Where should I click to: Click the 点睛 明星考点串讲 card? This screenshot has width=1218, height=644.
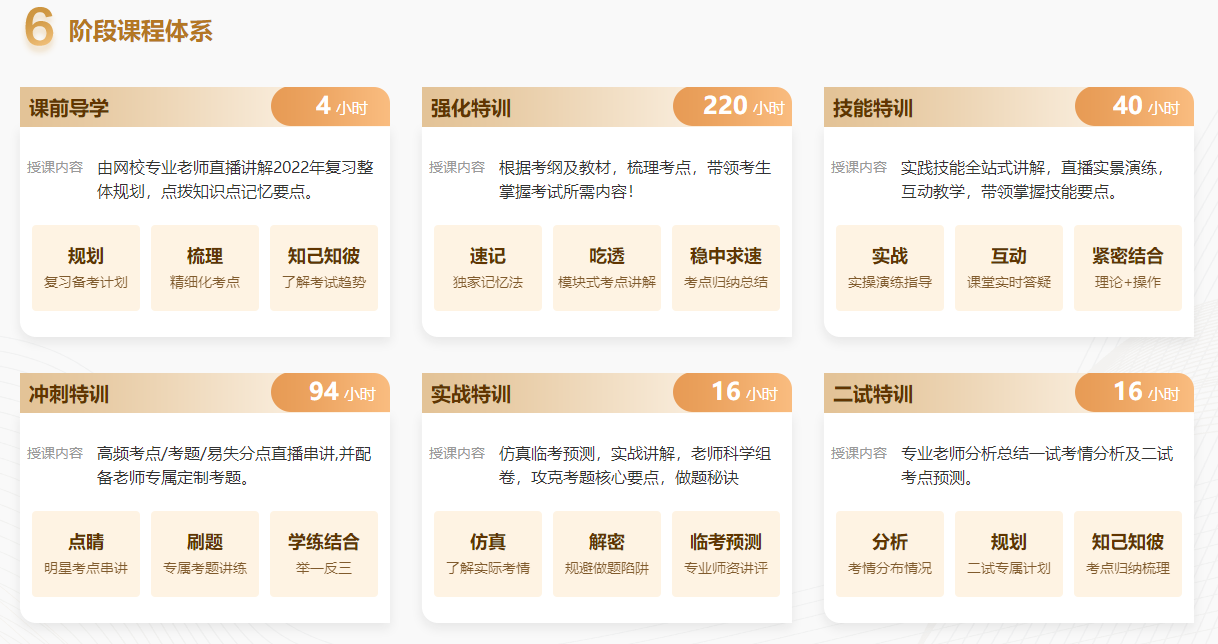click(85, 553)
